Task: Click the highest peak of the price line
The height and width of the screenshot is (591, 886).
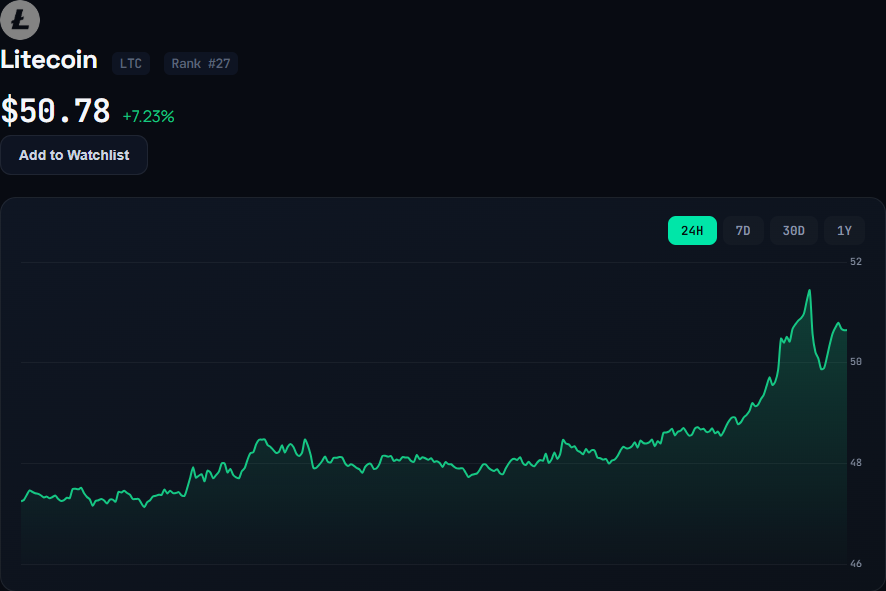Action: [810, 290]
